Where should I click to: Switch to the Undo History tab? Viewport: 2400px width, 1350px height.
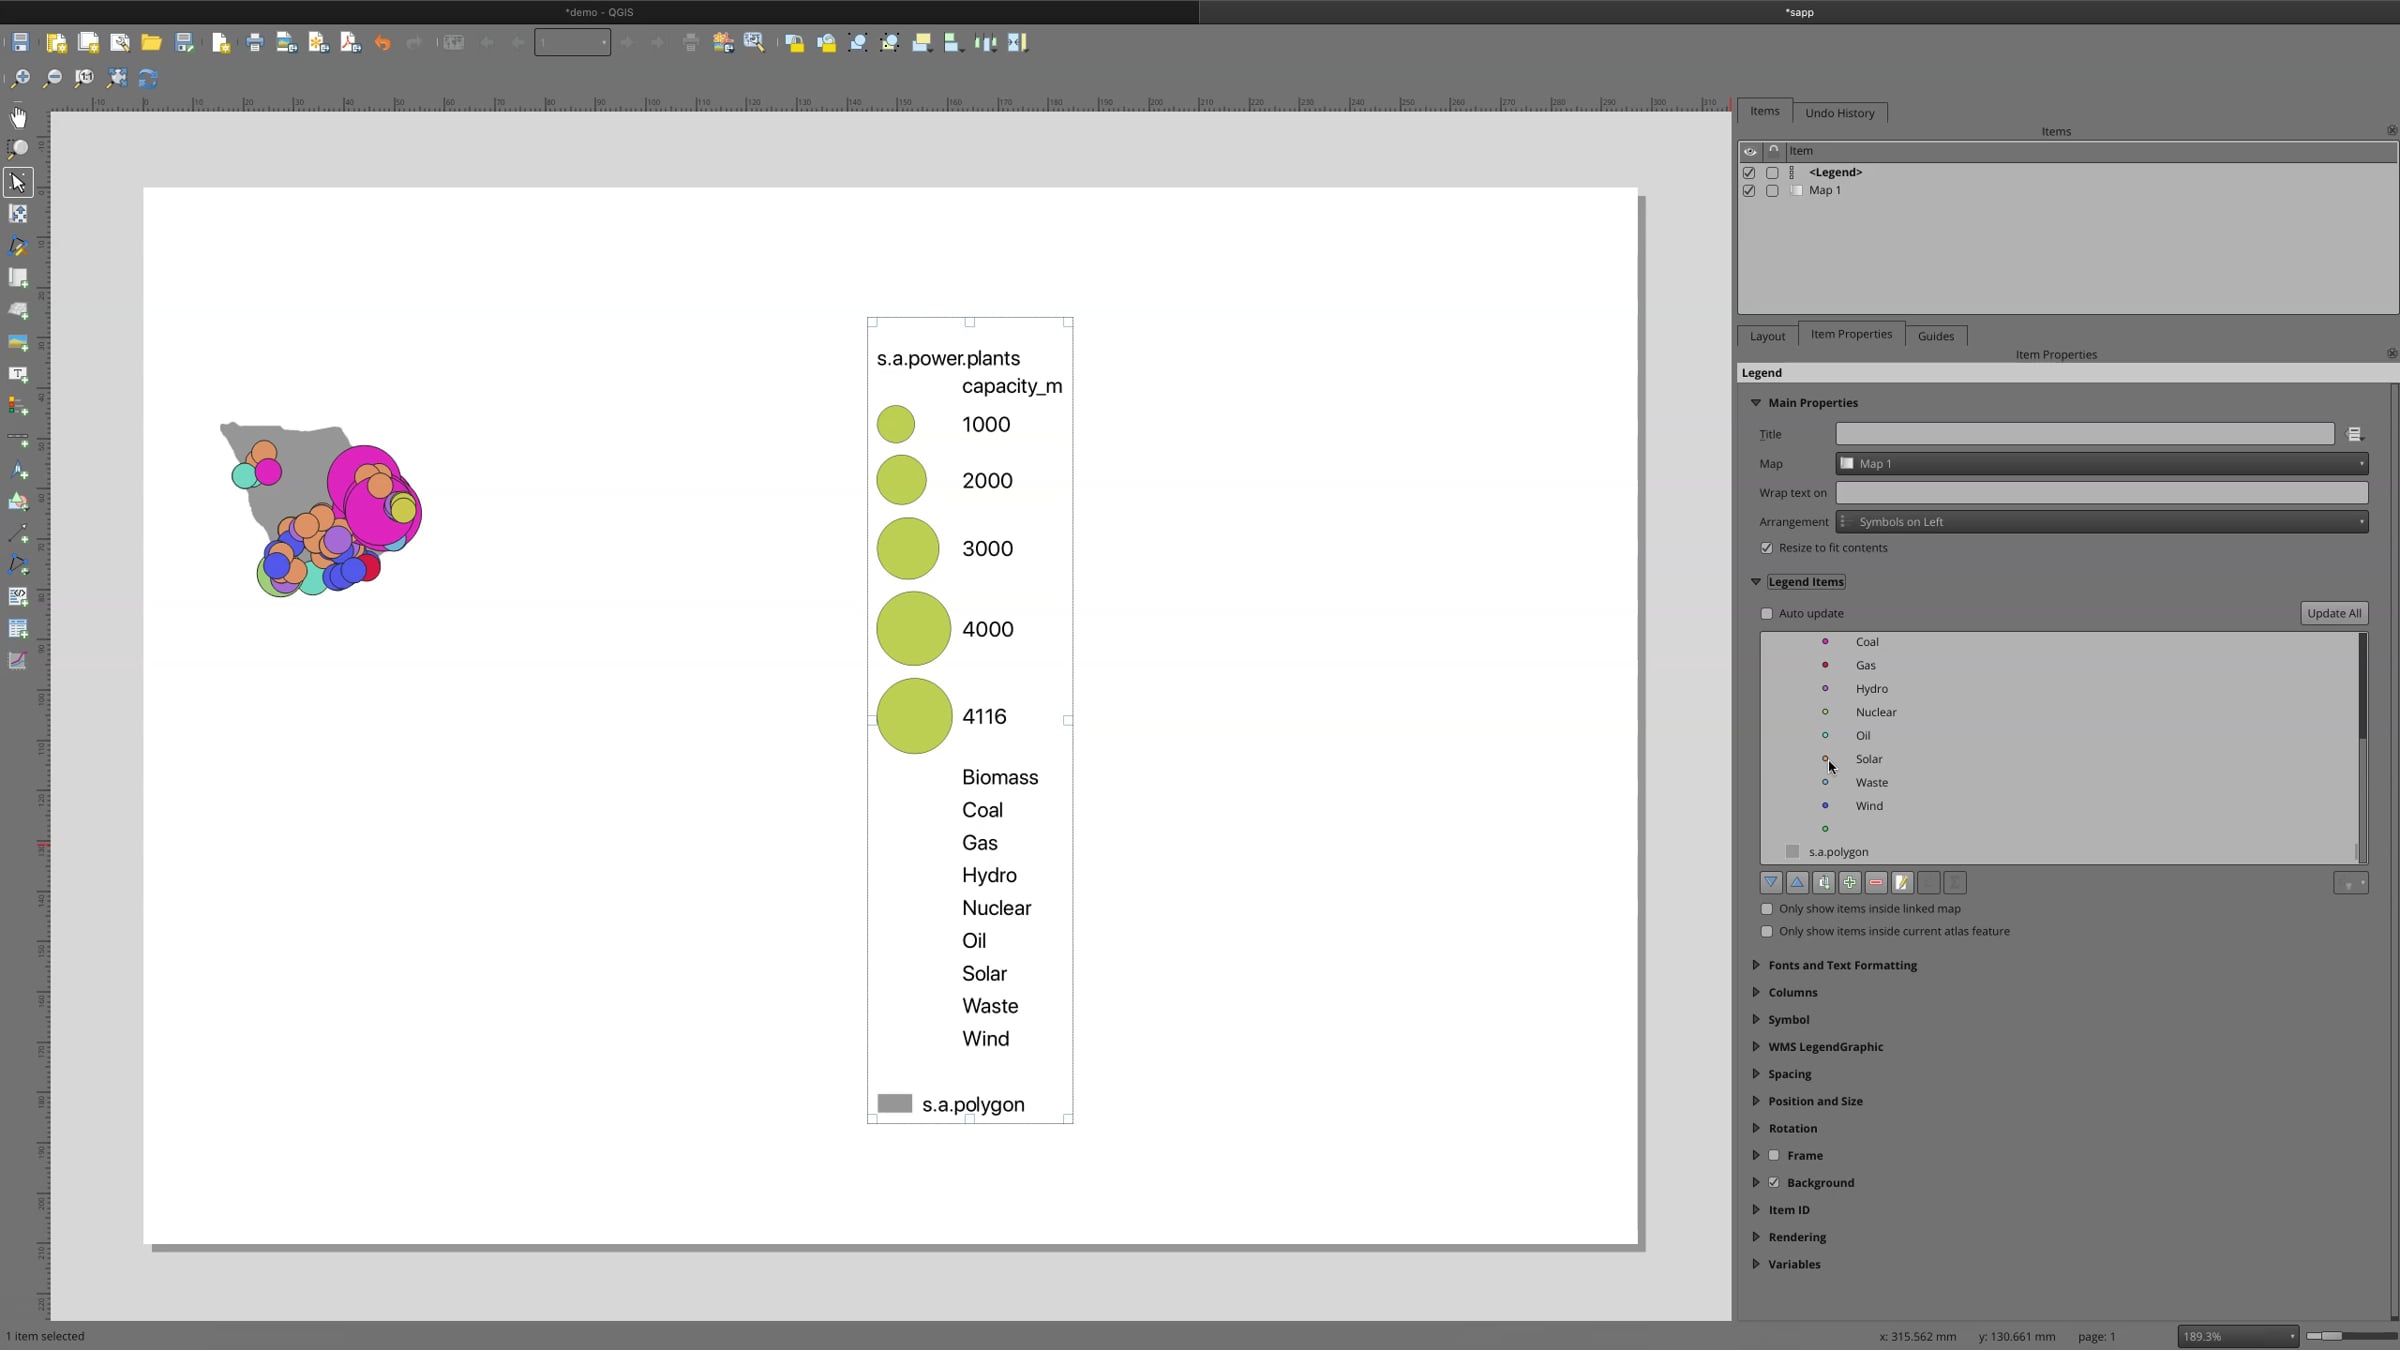click(1839, 113)
